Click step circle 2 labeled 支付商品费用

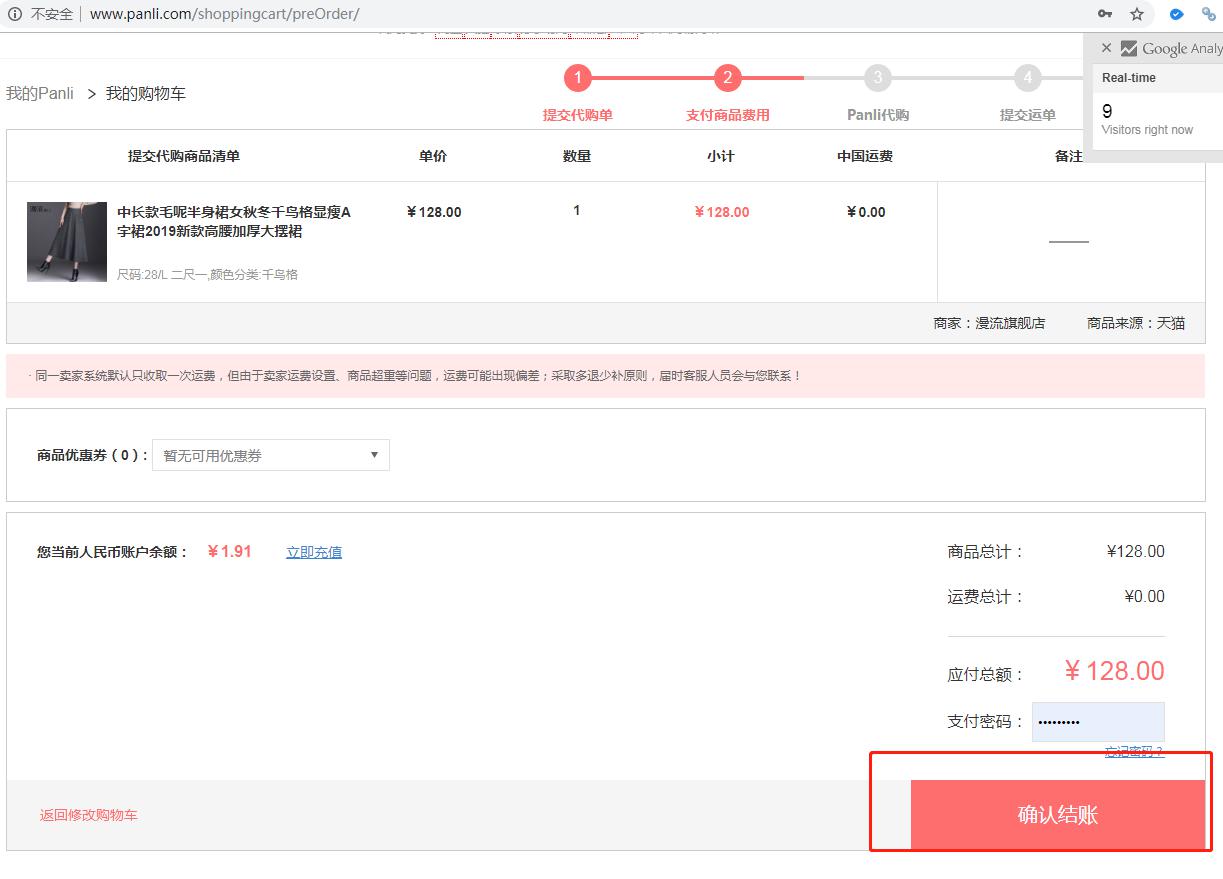[727, 78]
